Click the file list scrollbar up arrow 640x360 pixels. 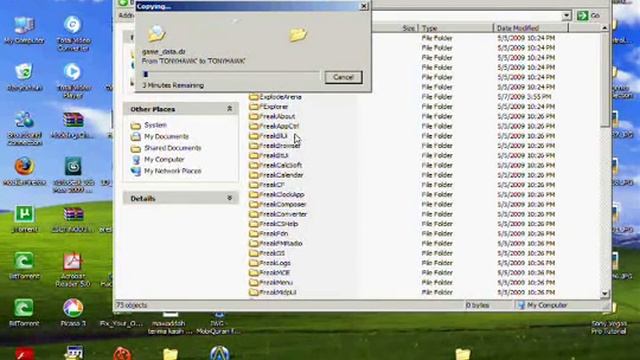[604, 28]
